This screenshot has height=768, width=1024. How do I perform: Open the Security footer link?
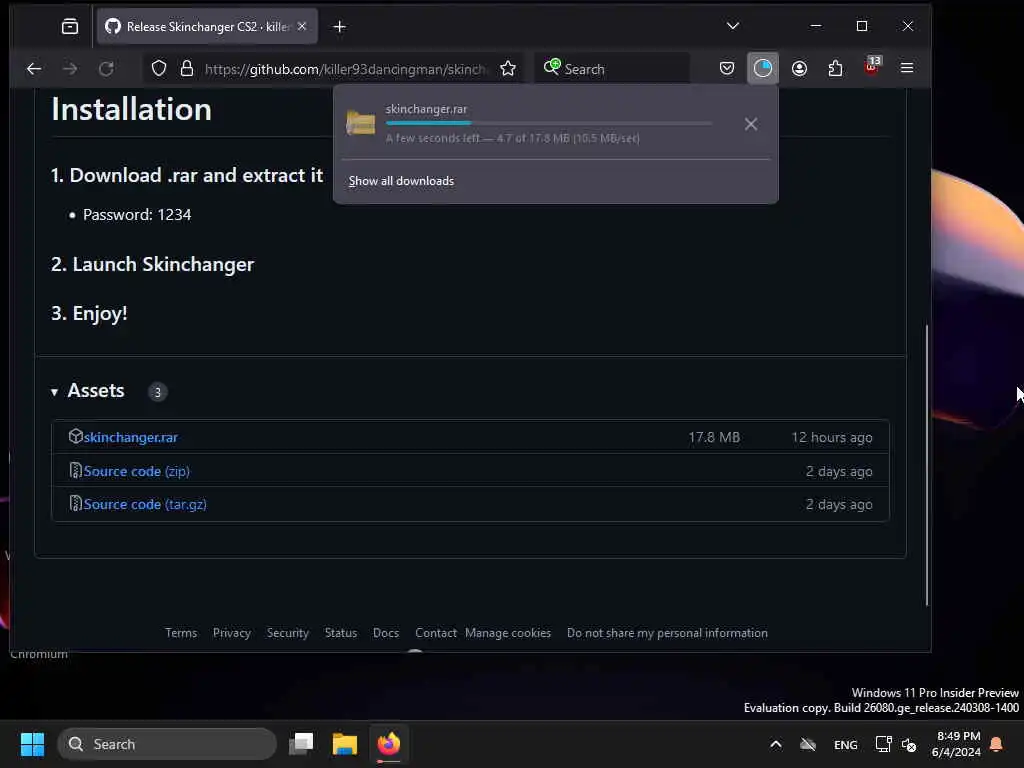click(287, 633)
